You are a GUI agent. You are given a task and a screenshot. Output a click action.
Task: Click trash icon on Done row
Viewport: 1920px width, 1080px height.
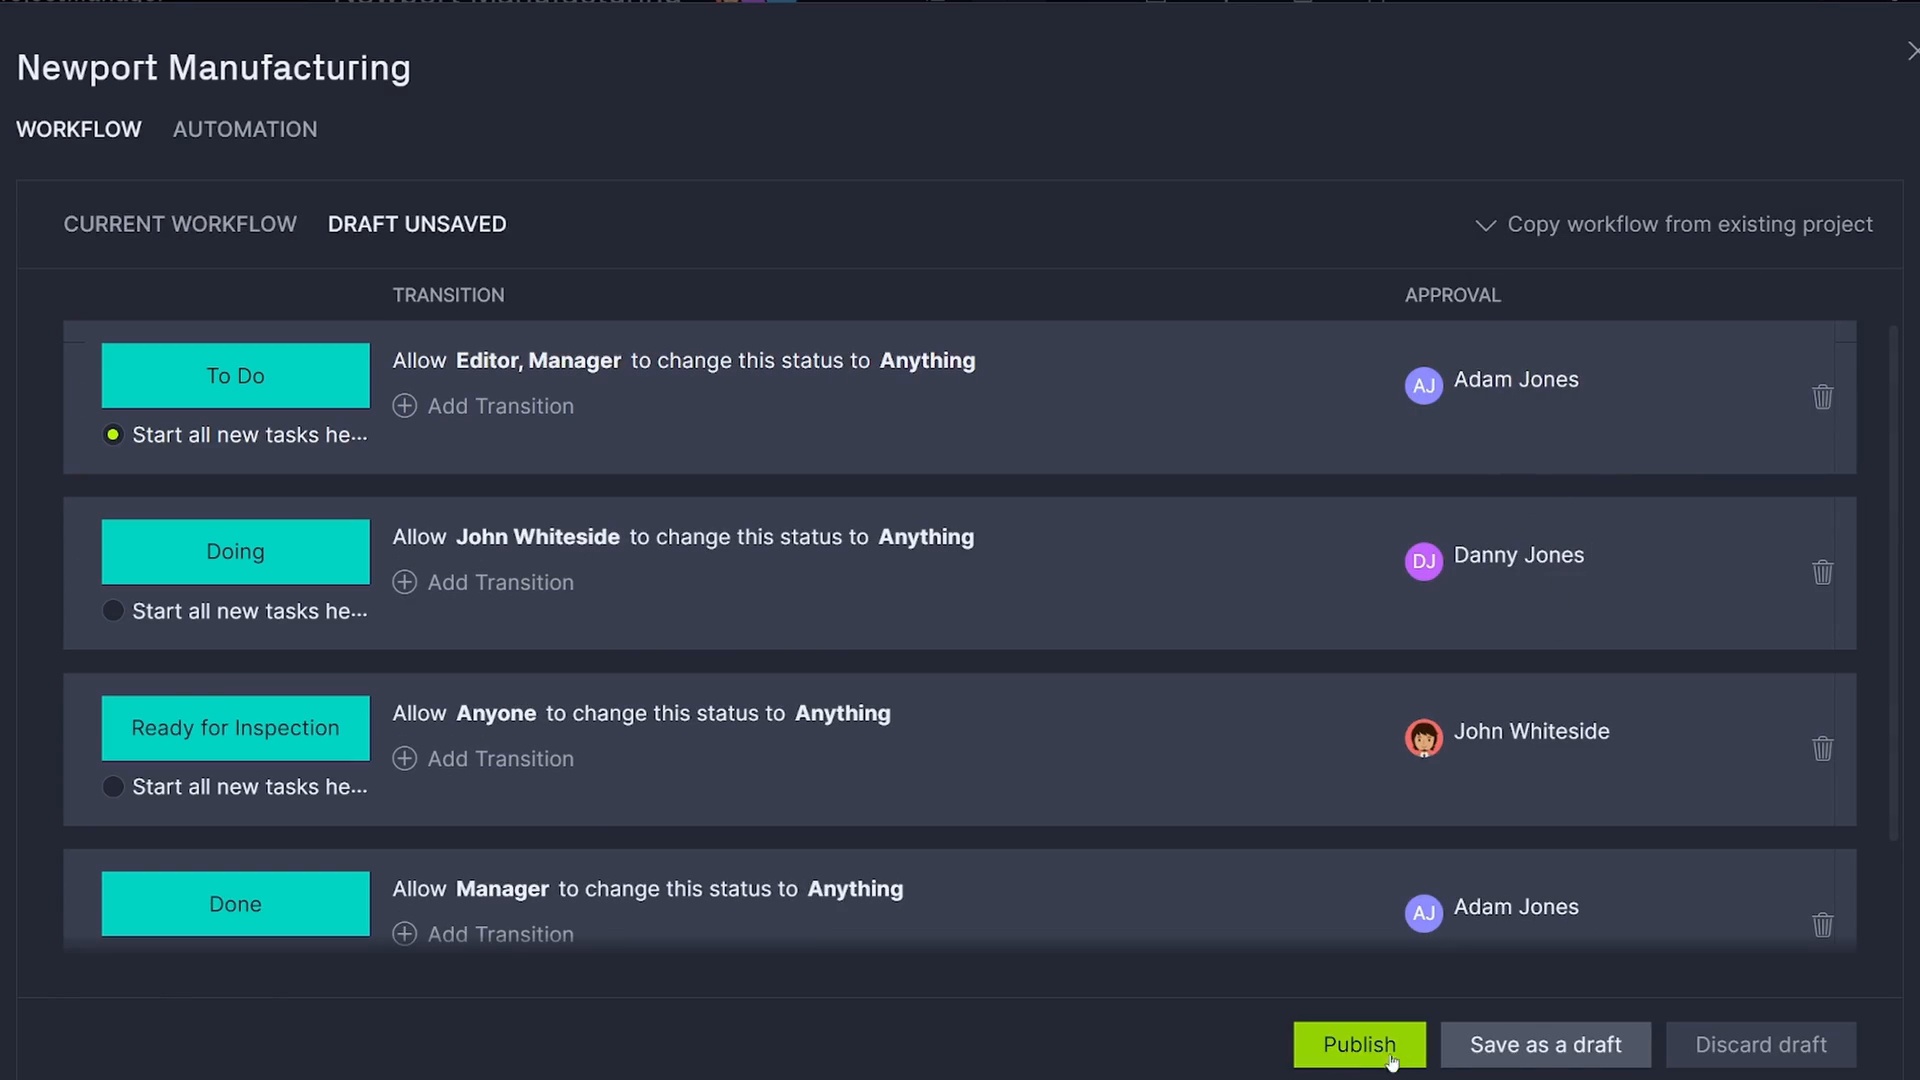(1822, 925)
